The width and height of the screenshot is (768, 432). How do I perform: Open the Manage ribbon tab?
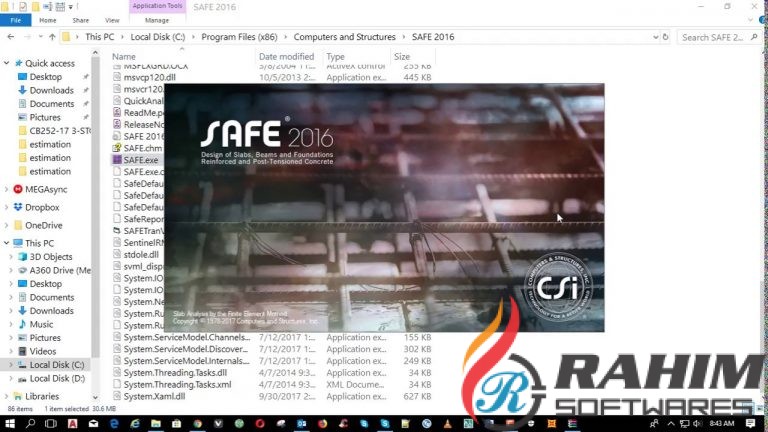pos(157,20)
